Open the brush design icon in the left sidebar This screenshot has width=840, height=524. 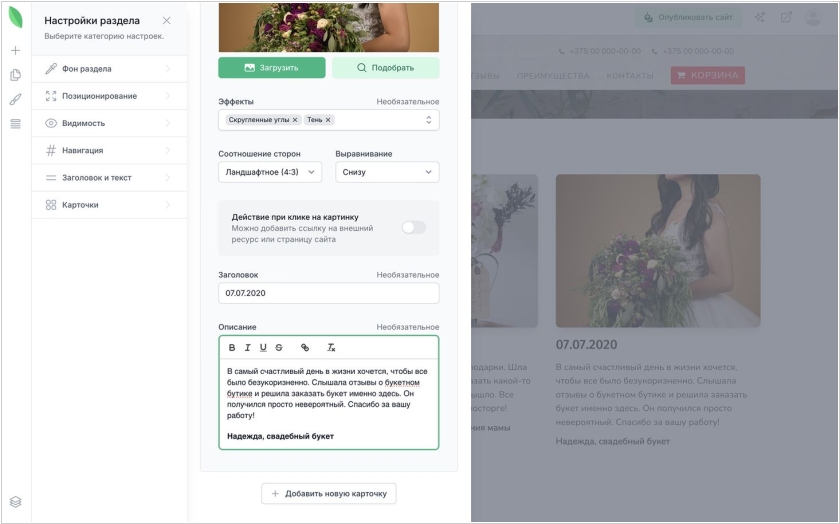(x=15, y=99)
